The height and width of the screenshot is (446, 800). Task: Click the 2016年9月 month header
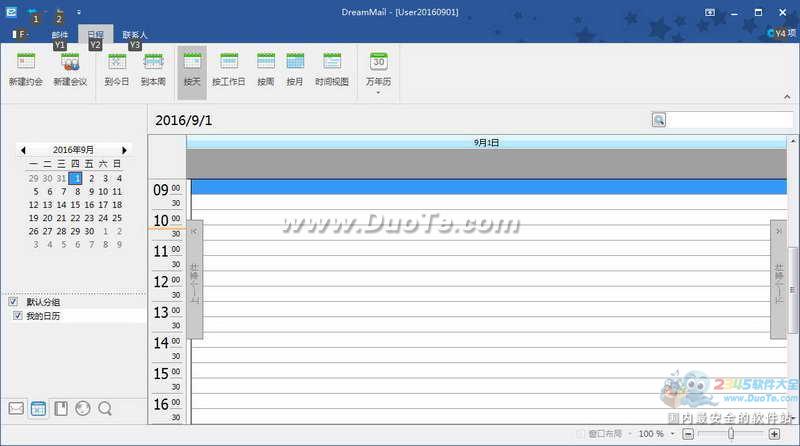coord(73,150)
